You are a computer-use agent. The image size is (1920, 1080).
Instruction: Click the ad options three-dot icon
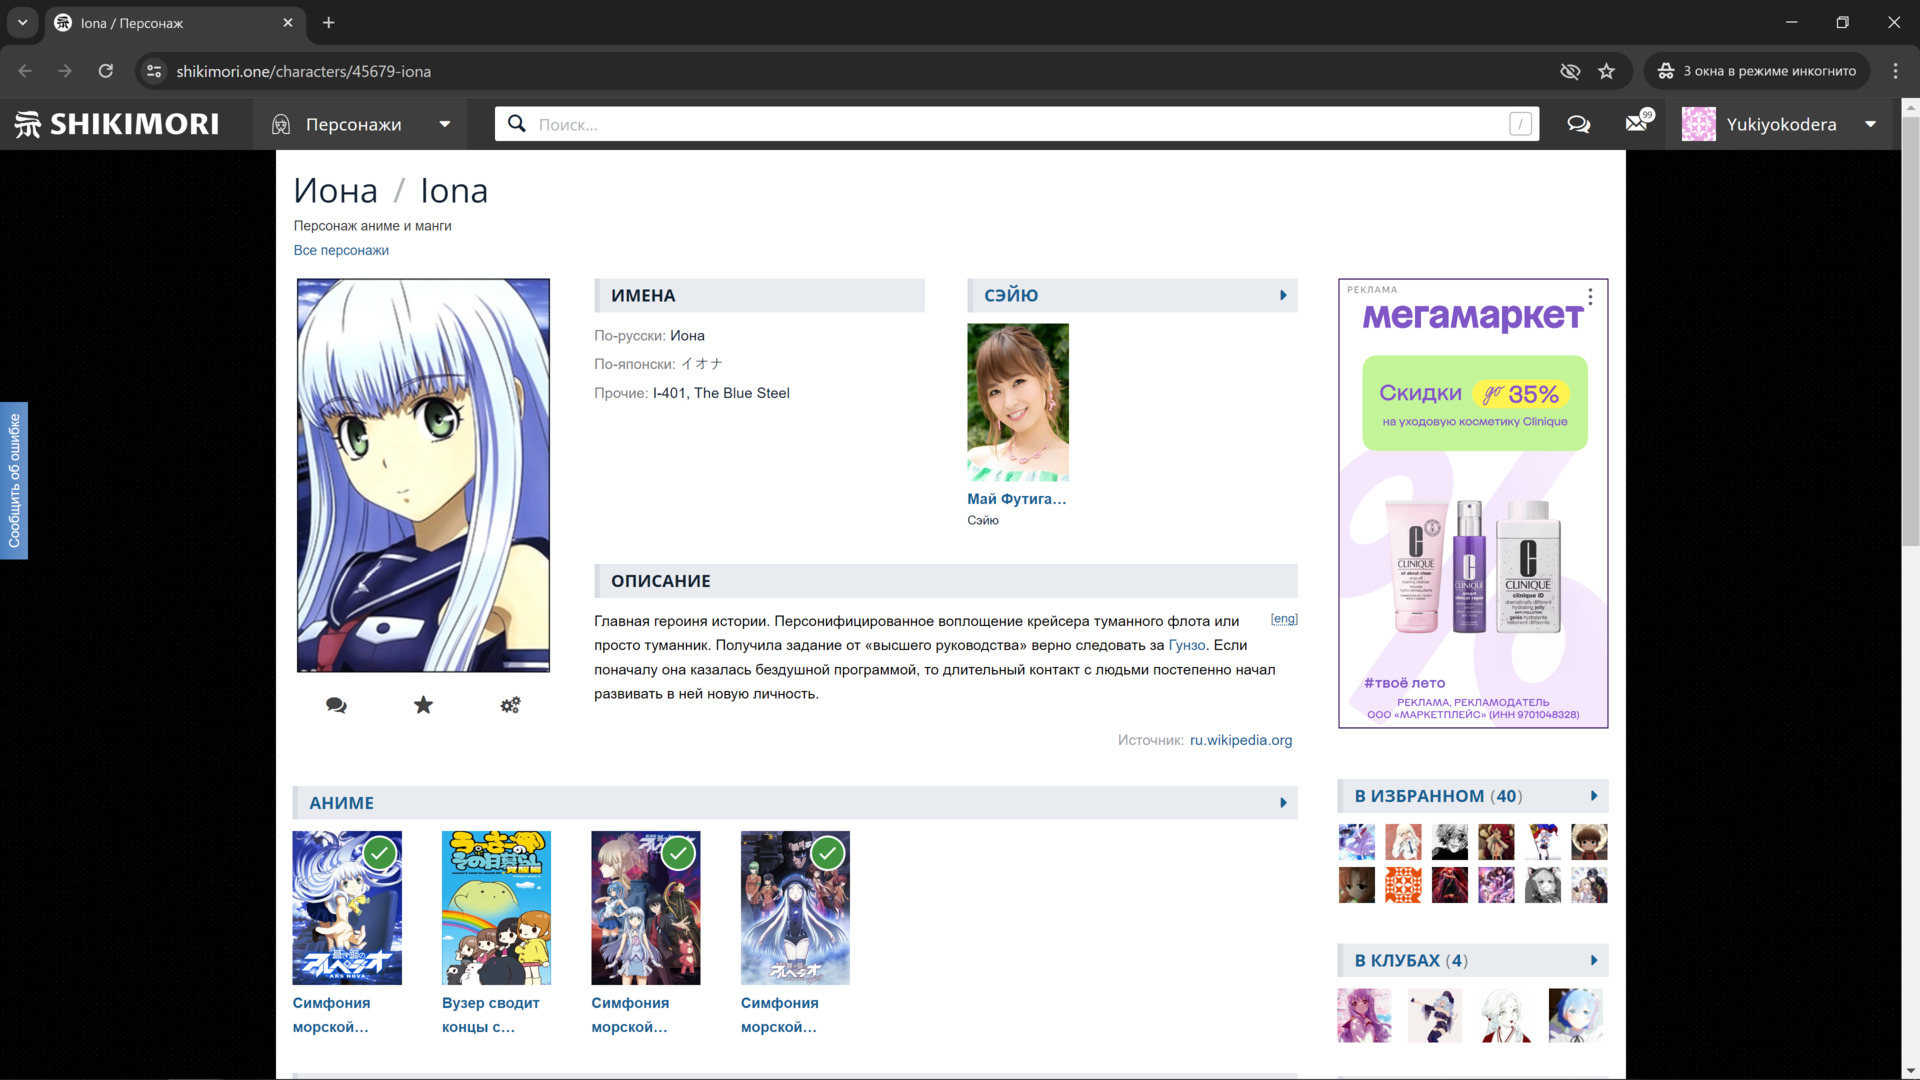click(1590, 297)
